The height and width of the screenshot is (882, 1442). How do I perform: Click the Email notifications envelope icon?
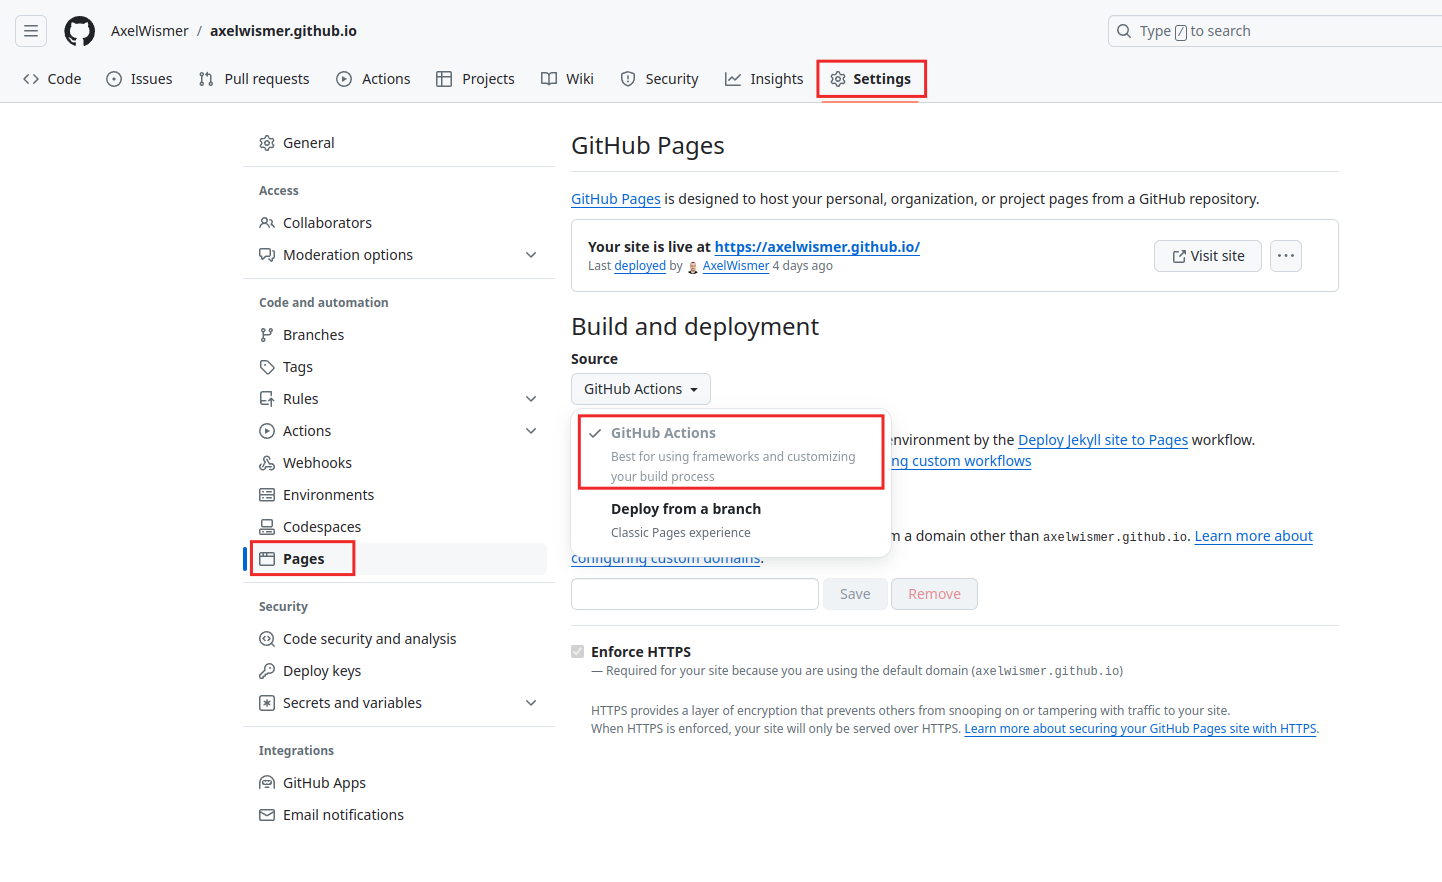point(267,815)
